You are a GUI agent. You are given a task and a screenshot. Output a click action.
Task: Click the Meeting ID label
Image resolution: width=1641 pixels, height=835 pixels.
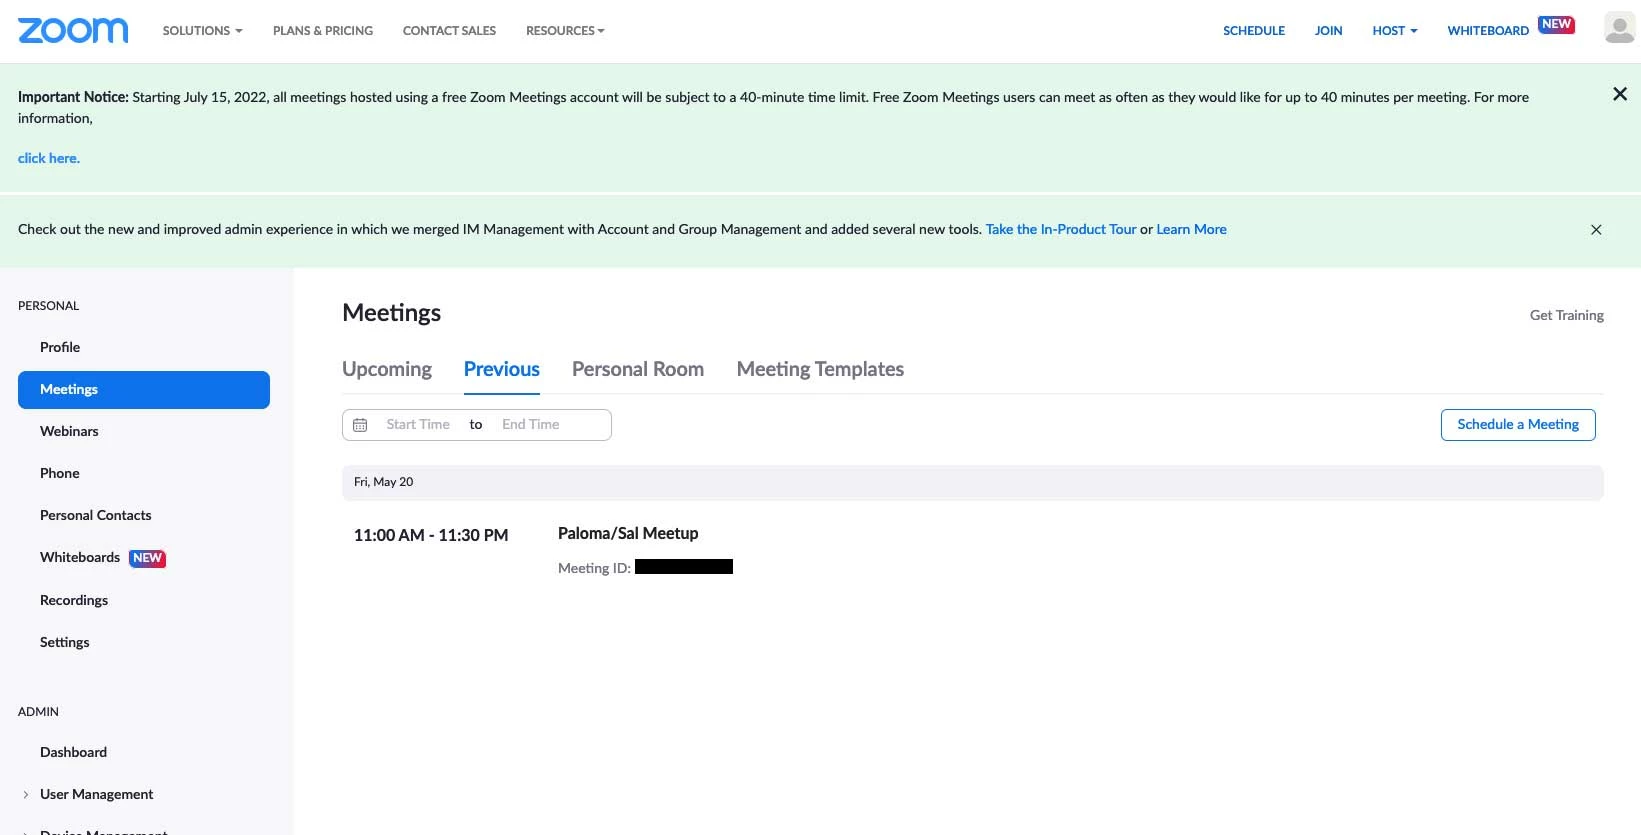594,568
